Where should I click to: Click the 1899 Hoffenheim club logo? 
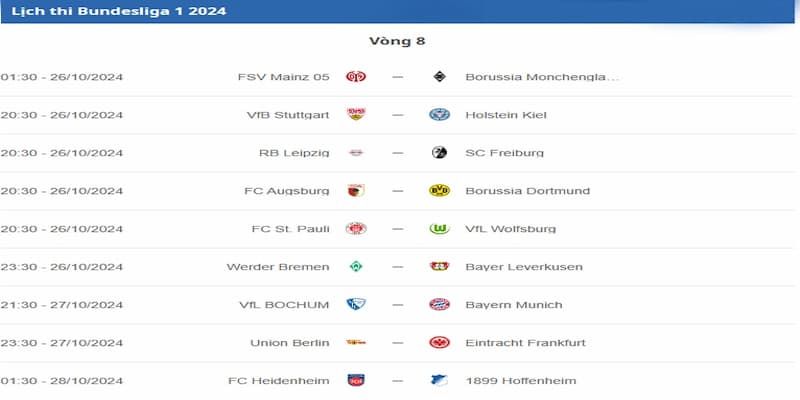[x=438, y=381]
